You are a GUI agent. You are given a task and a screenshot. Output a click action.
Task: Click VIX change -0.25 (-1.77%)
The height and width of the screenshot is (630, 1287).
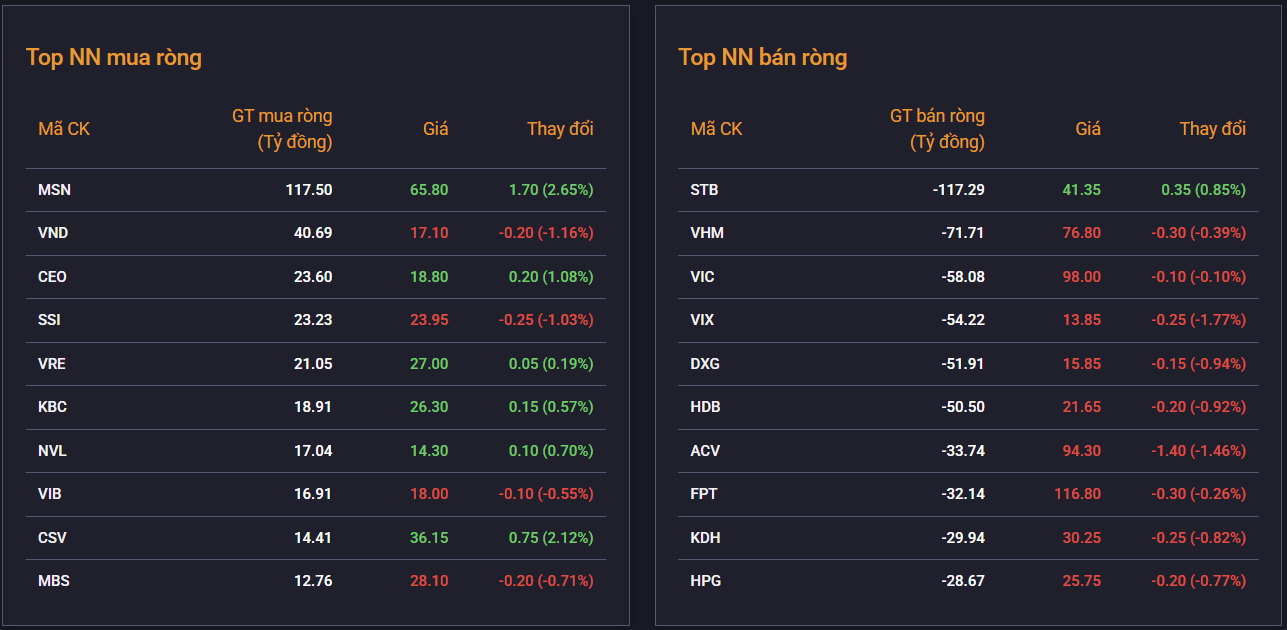click(x=1199, y=320)
